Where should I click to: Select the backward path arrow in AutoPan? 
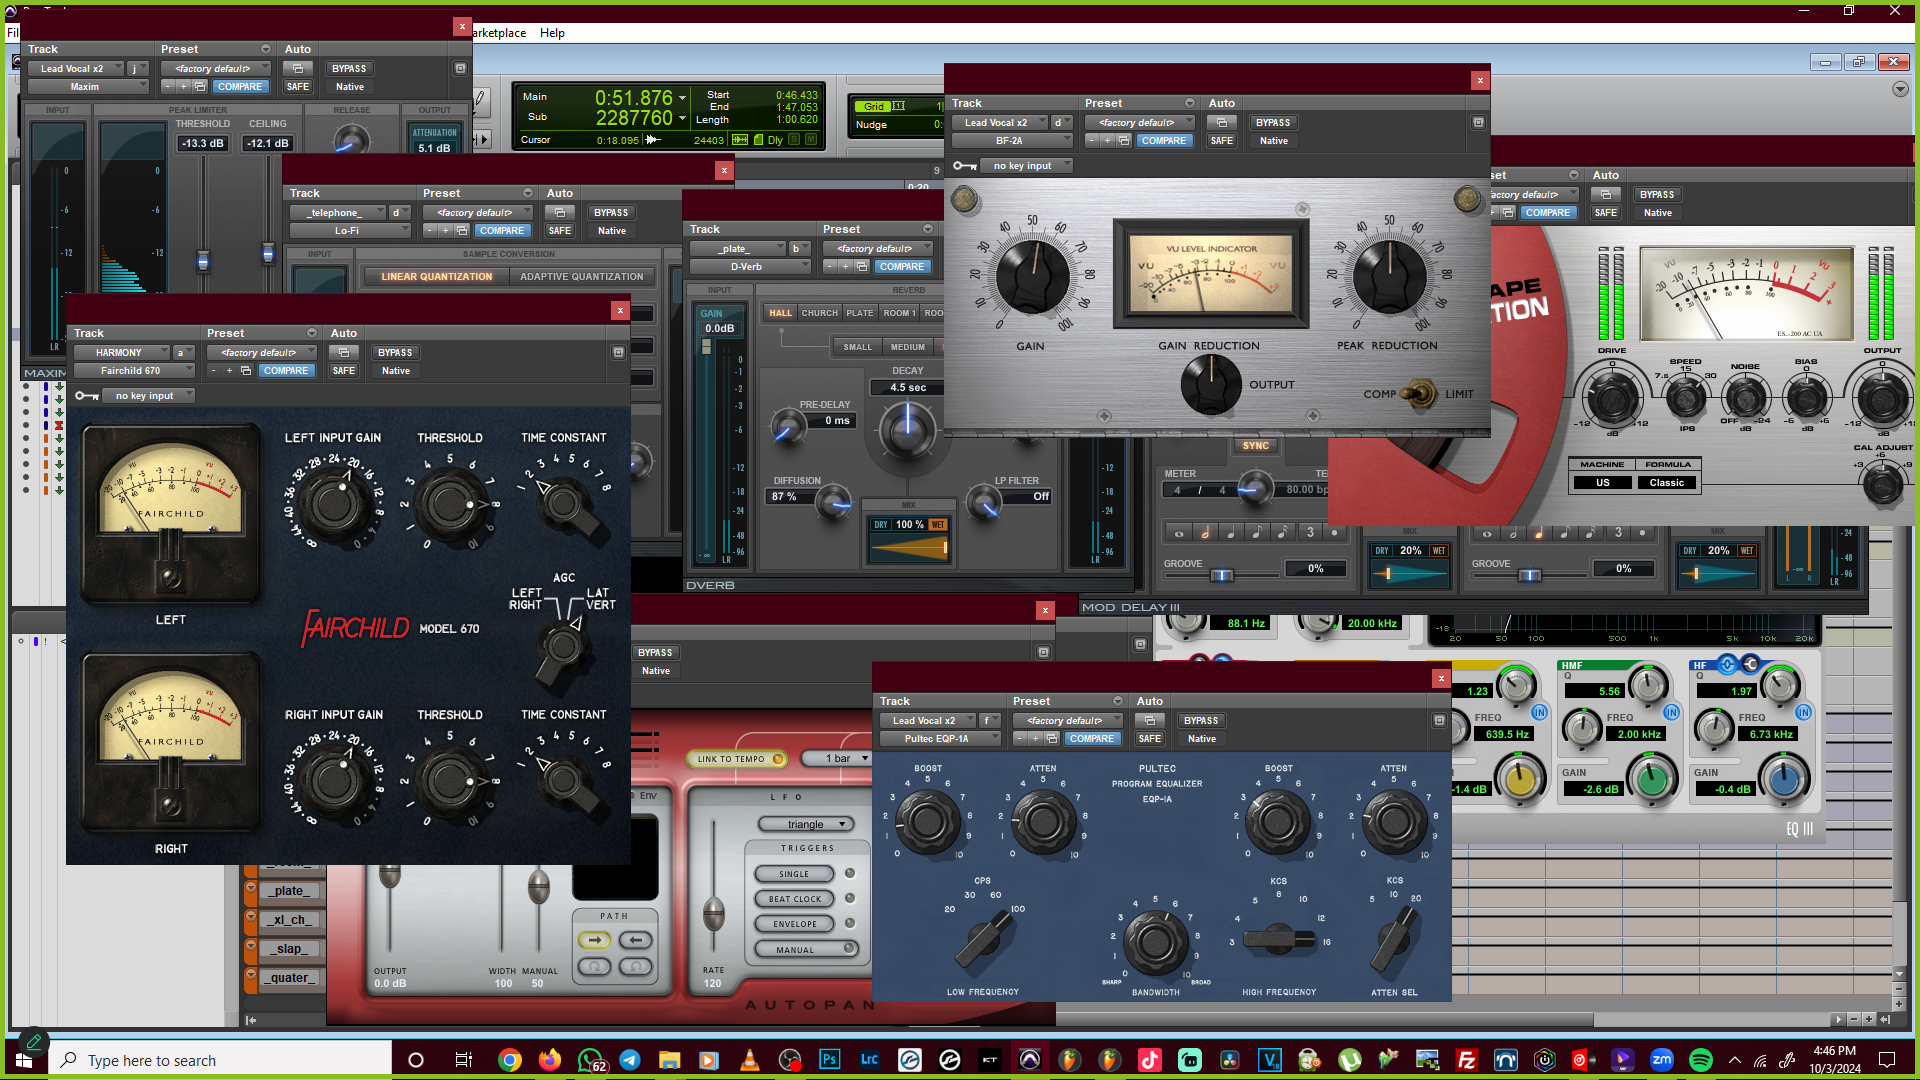point(636,940)
